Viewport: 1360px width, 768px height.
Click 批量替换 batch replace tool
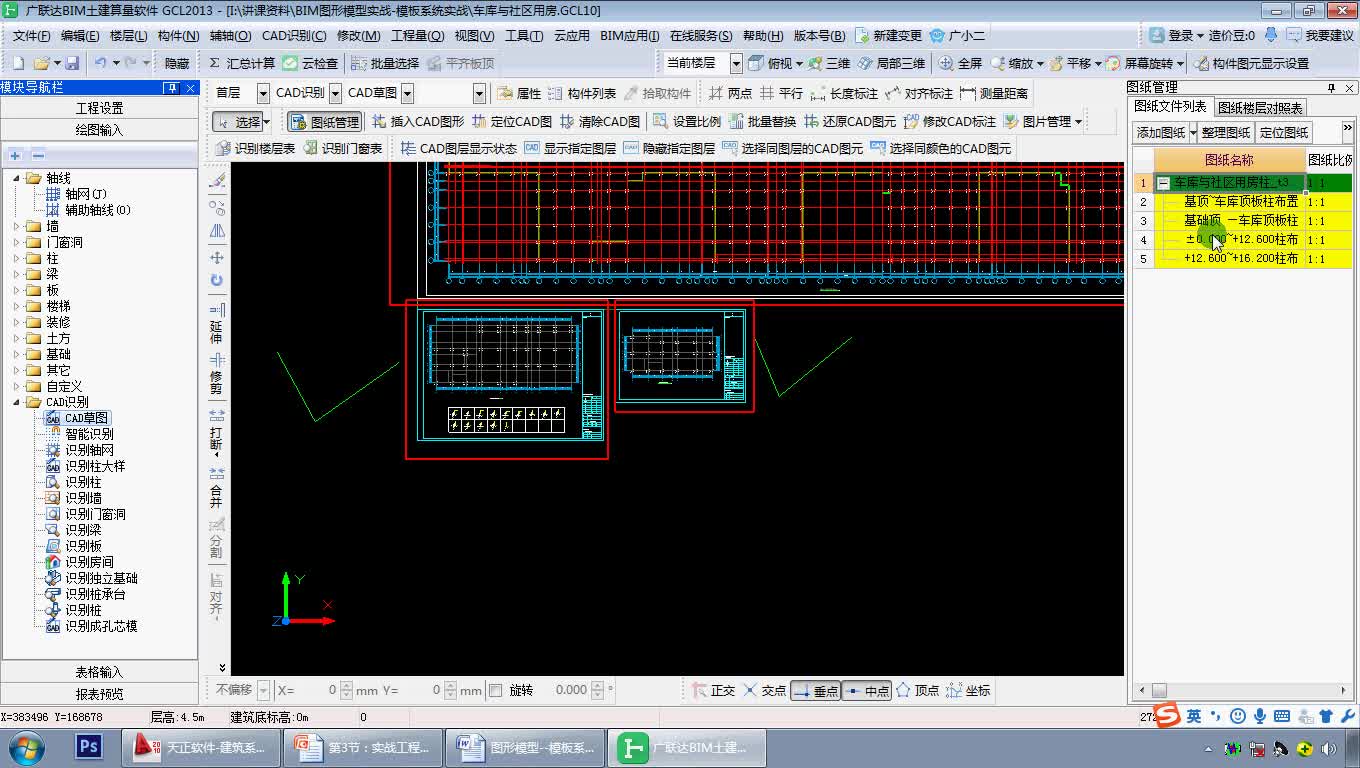point(763,121)
